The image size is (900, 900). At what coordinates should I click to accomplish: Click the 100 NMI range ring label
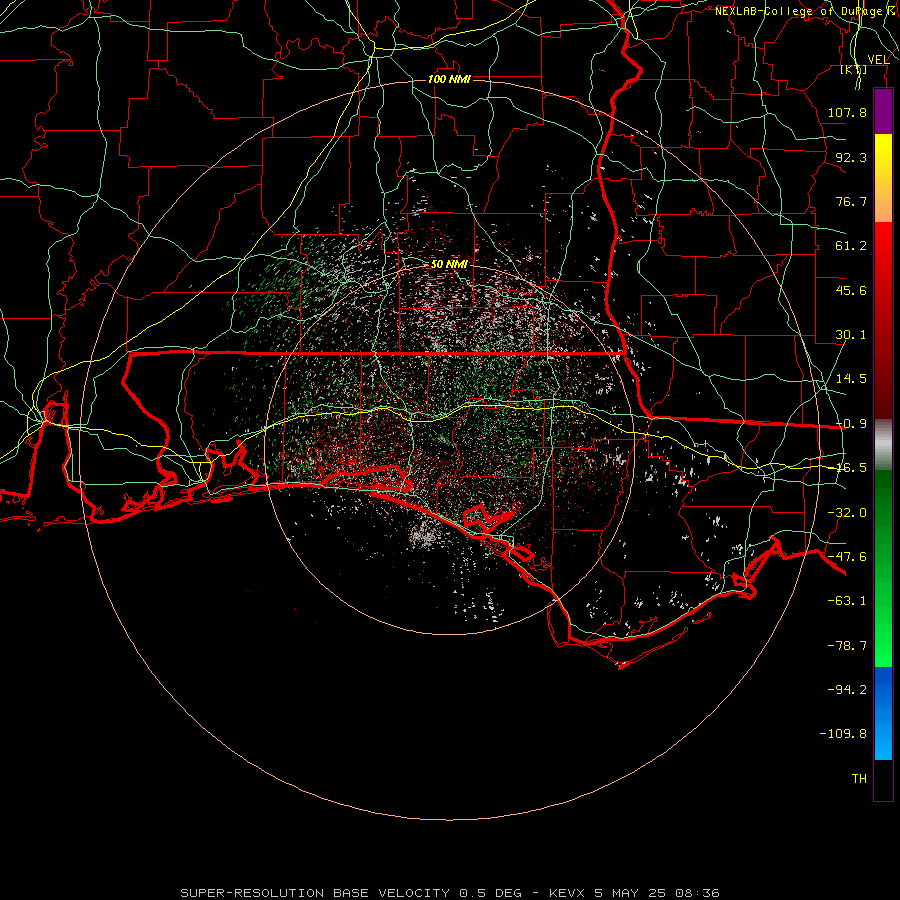click(449, 79)
